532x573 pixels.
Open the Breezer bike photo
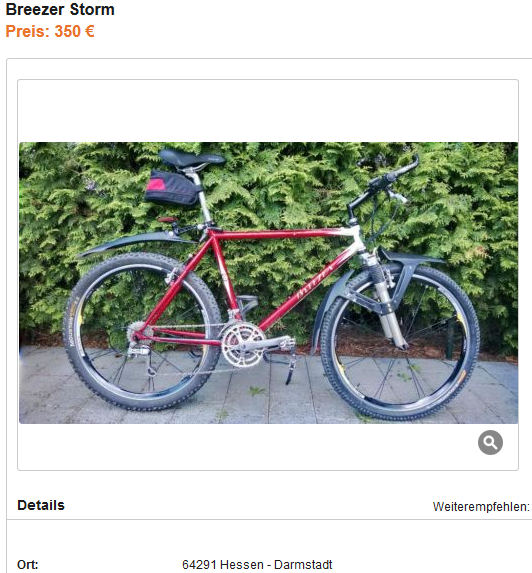coord(268,282)
